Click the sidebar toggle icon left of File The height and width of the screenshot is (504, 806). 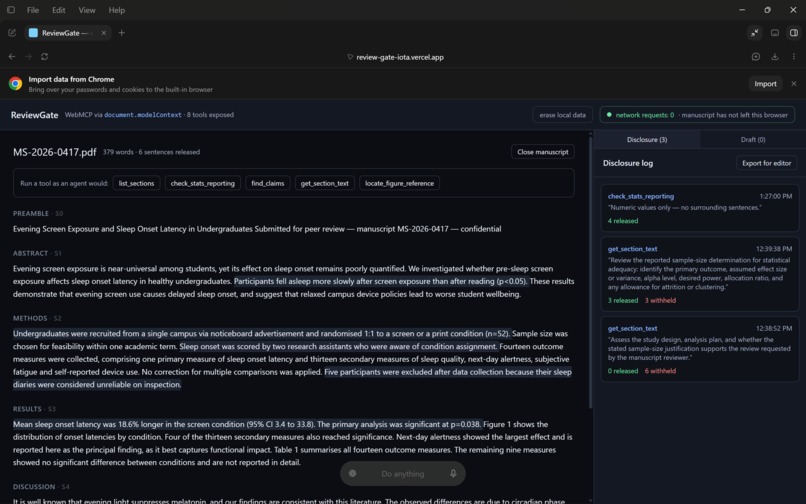coord(11,10)
